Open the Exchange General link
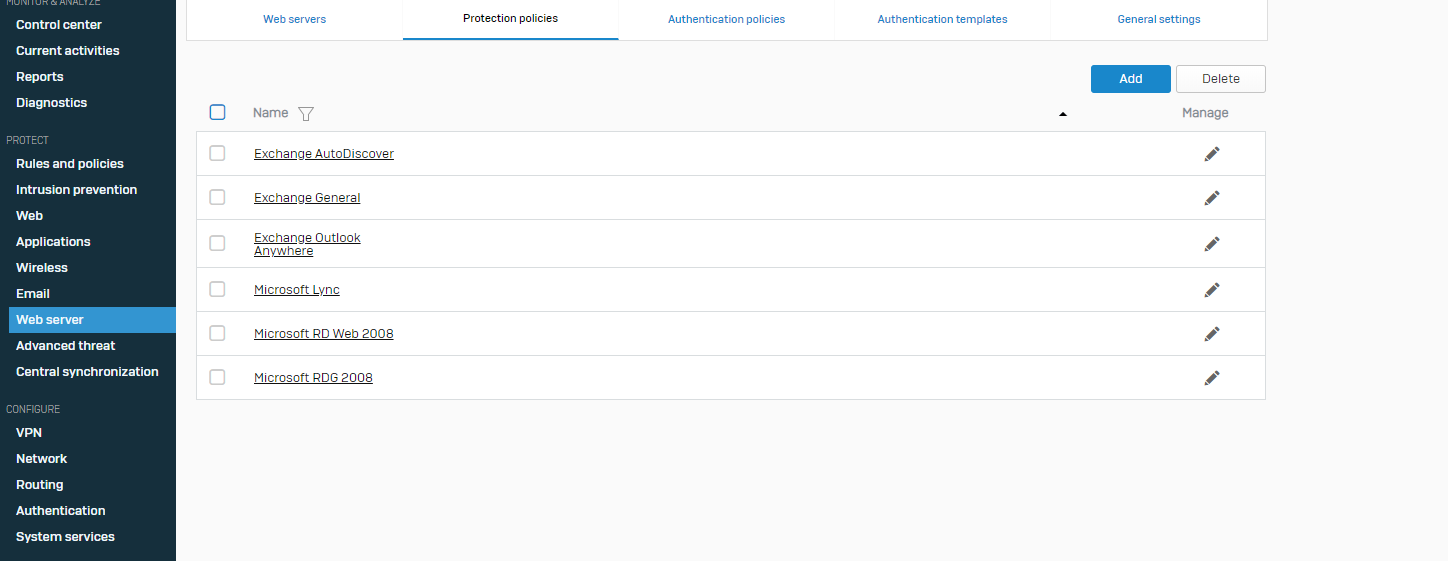The width and height of the screenshot is (1448, 561). pos(307,198)
